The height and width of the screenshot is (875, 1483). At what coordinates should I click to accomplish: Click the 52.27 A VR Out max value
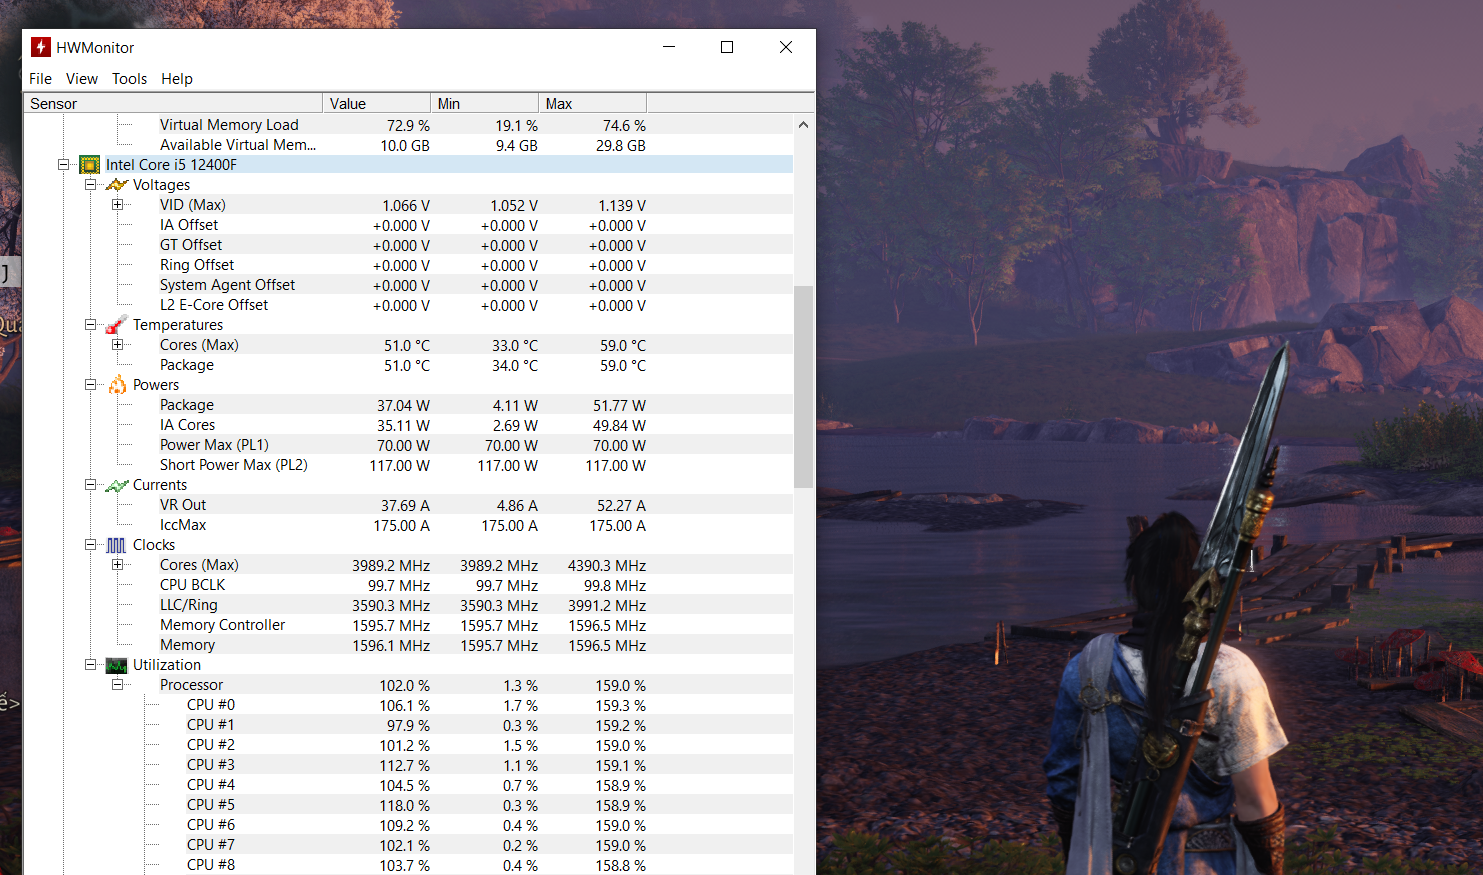621,506
